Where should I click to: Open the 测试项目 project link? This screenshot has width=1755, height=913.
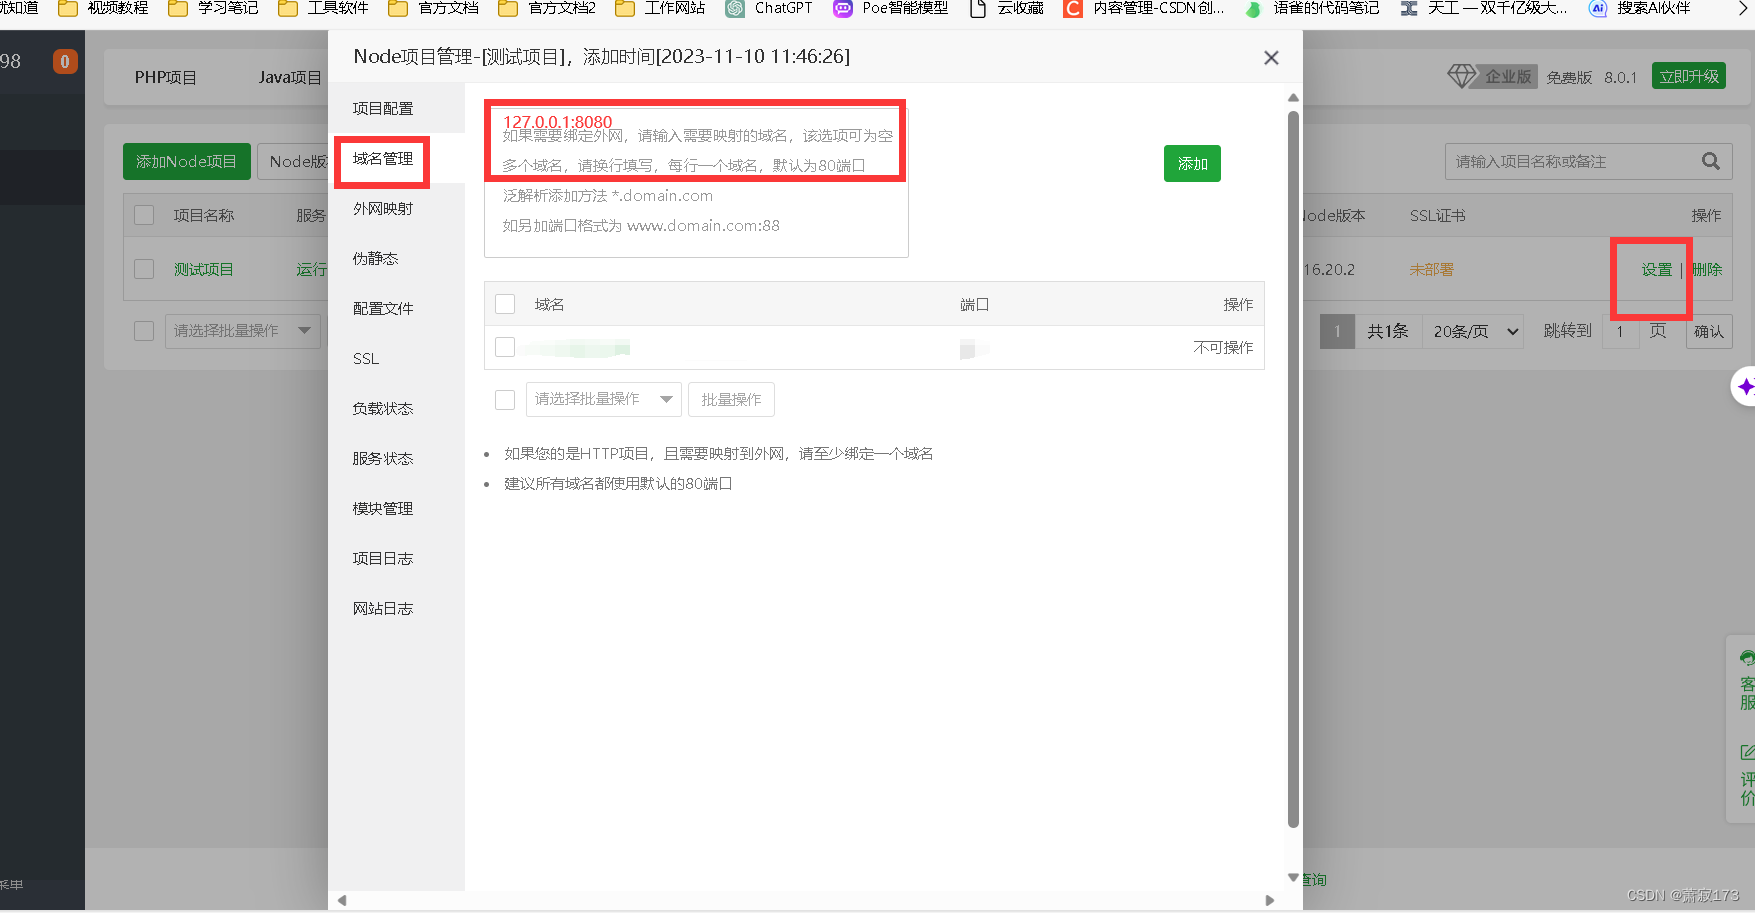pyautogui.click(x=203, y=269)
